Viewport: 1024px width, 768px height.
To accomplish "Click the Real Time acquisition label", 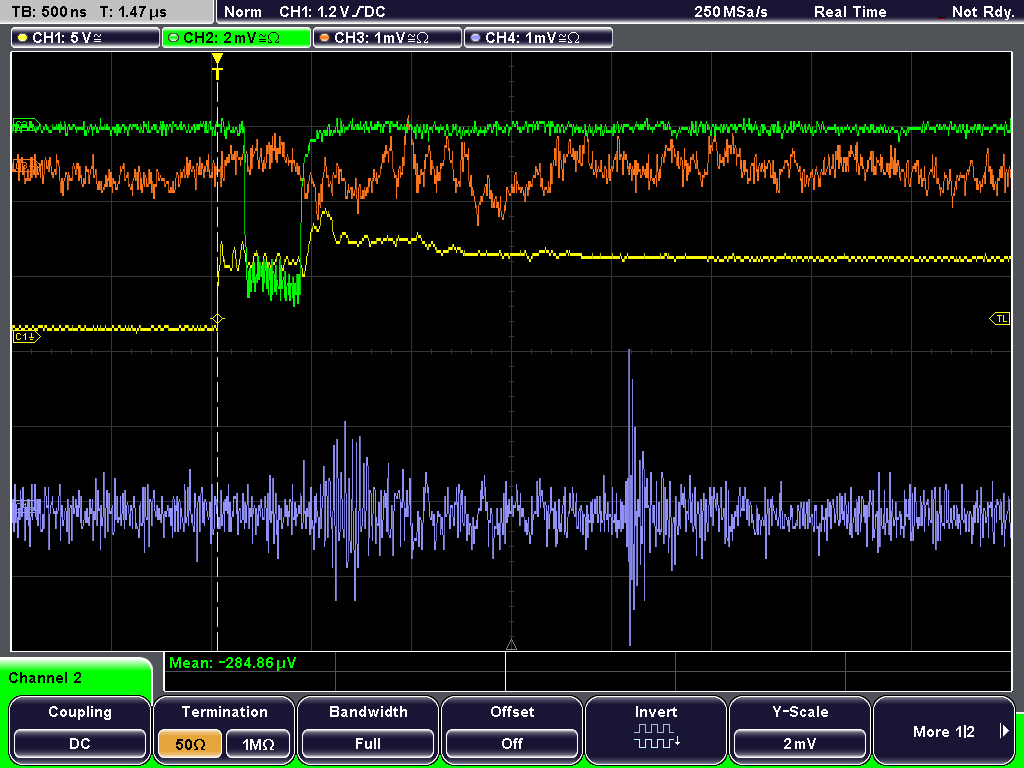I will pyautogui.click(x=850, y=12).
